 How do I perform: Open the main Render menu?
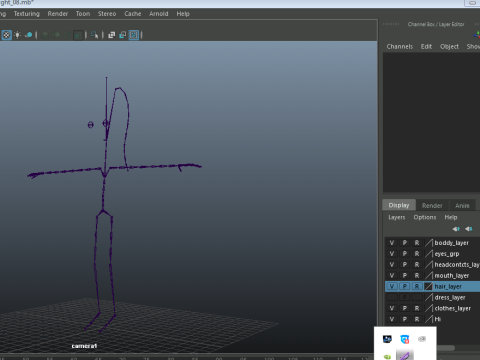58,14
